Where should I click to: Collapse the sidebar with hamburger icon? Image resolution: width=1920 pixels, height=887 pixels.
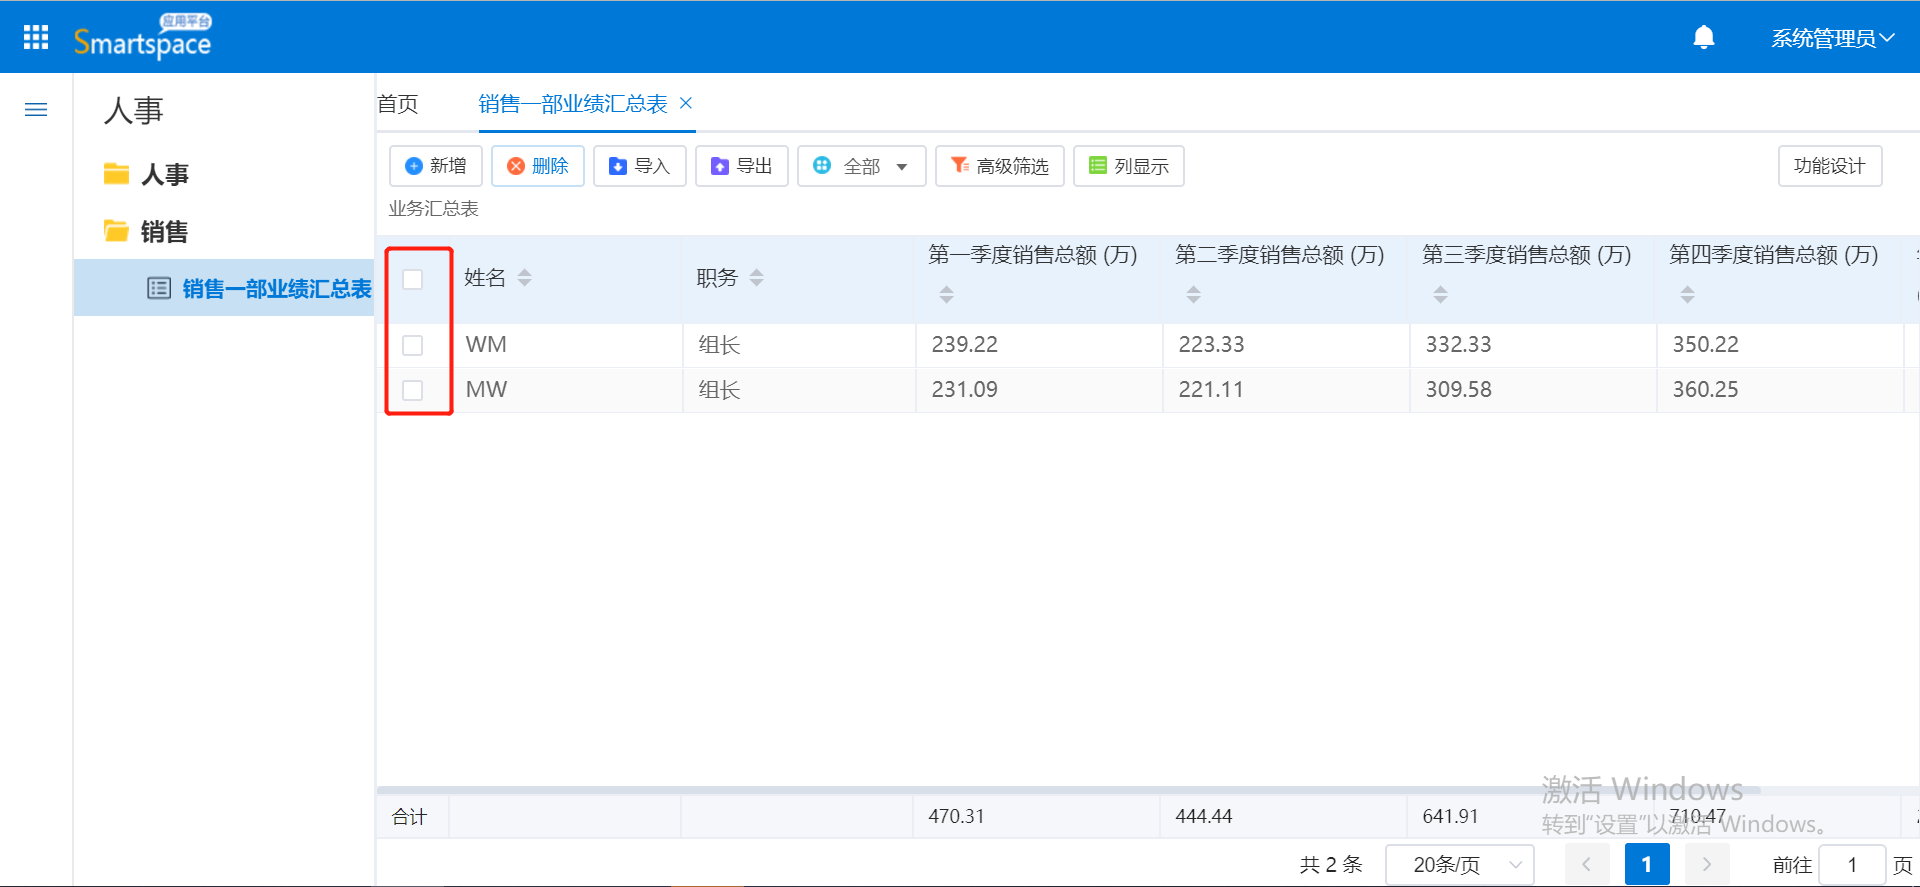pos(36,110)
